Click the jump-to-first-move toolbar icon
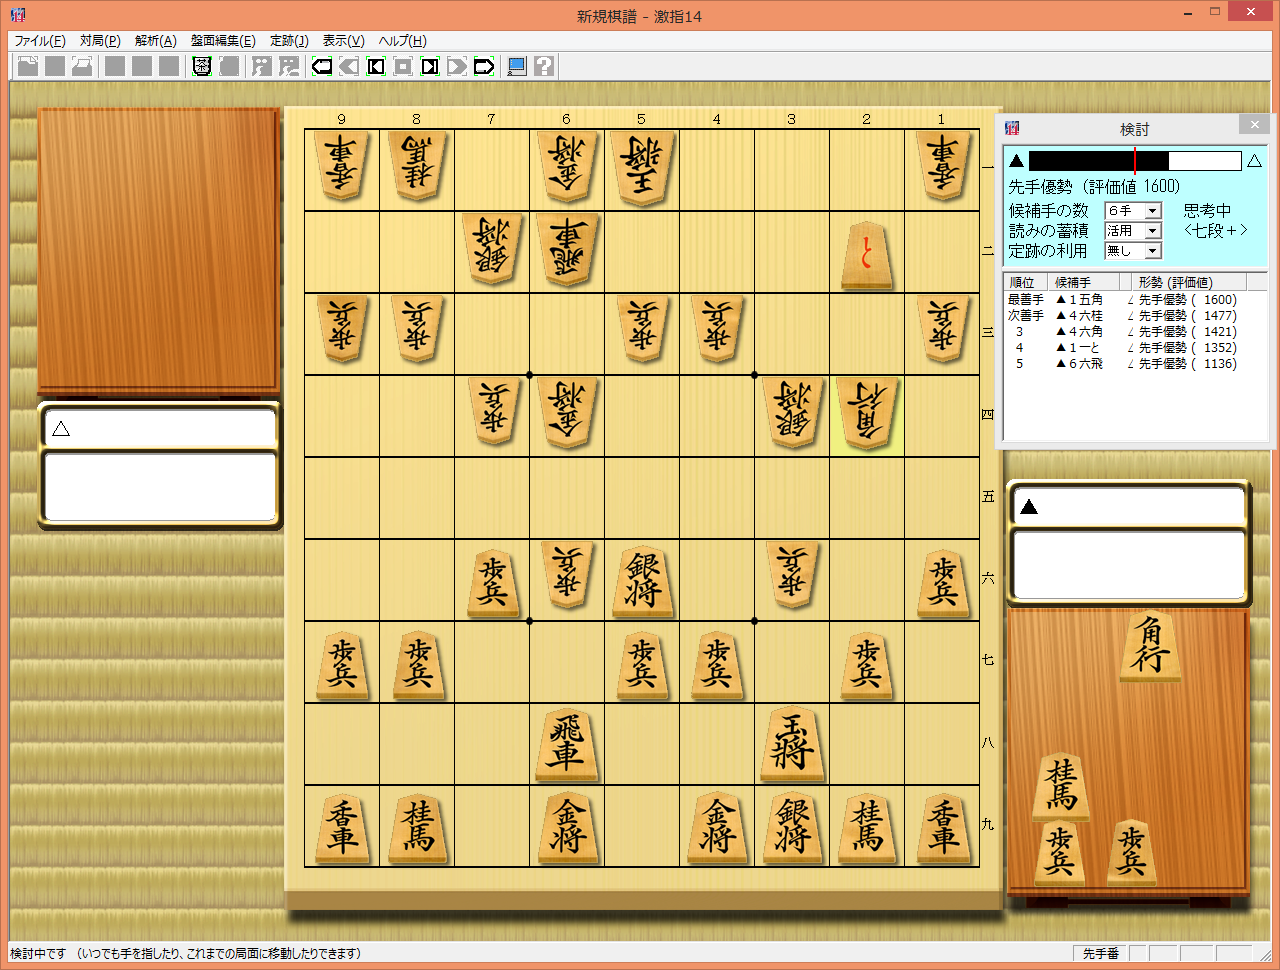 (x=376, y=67)
